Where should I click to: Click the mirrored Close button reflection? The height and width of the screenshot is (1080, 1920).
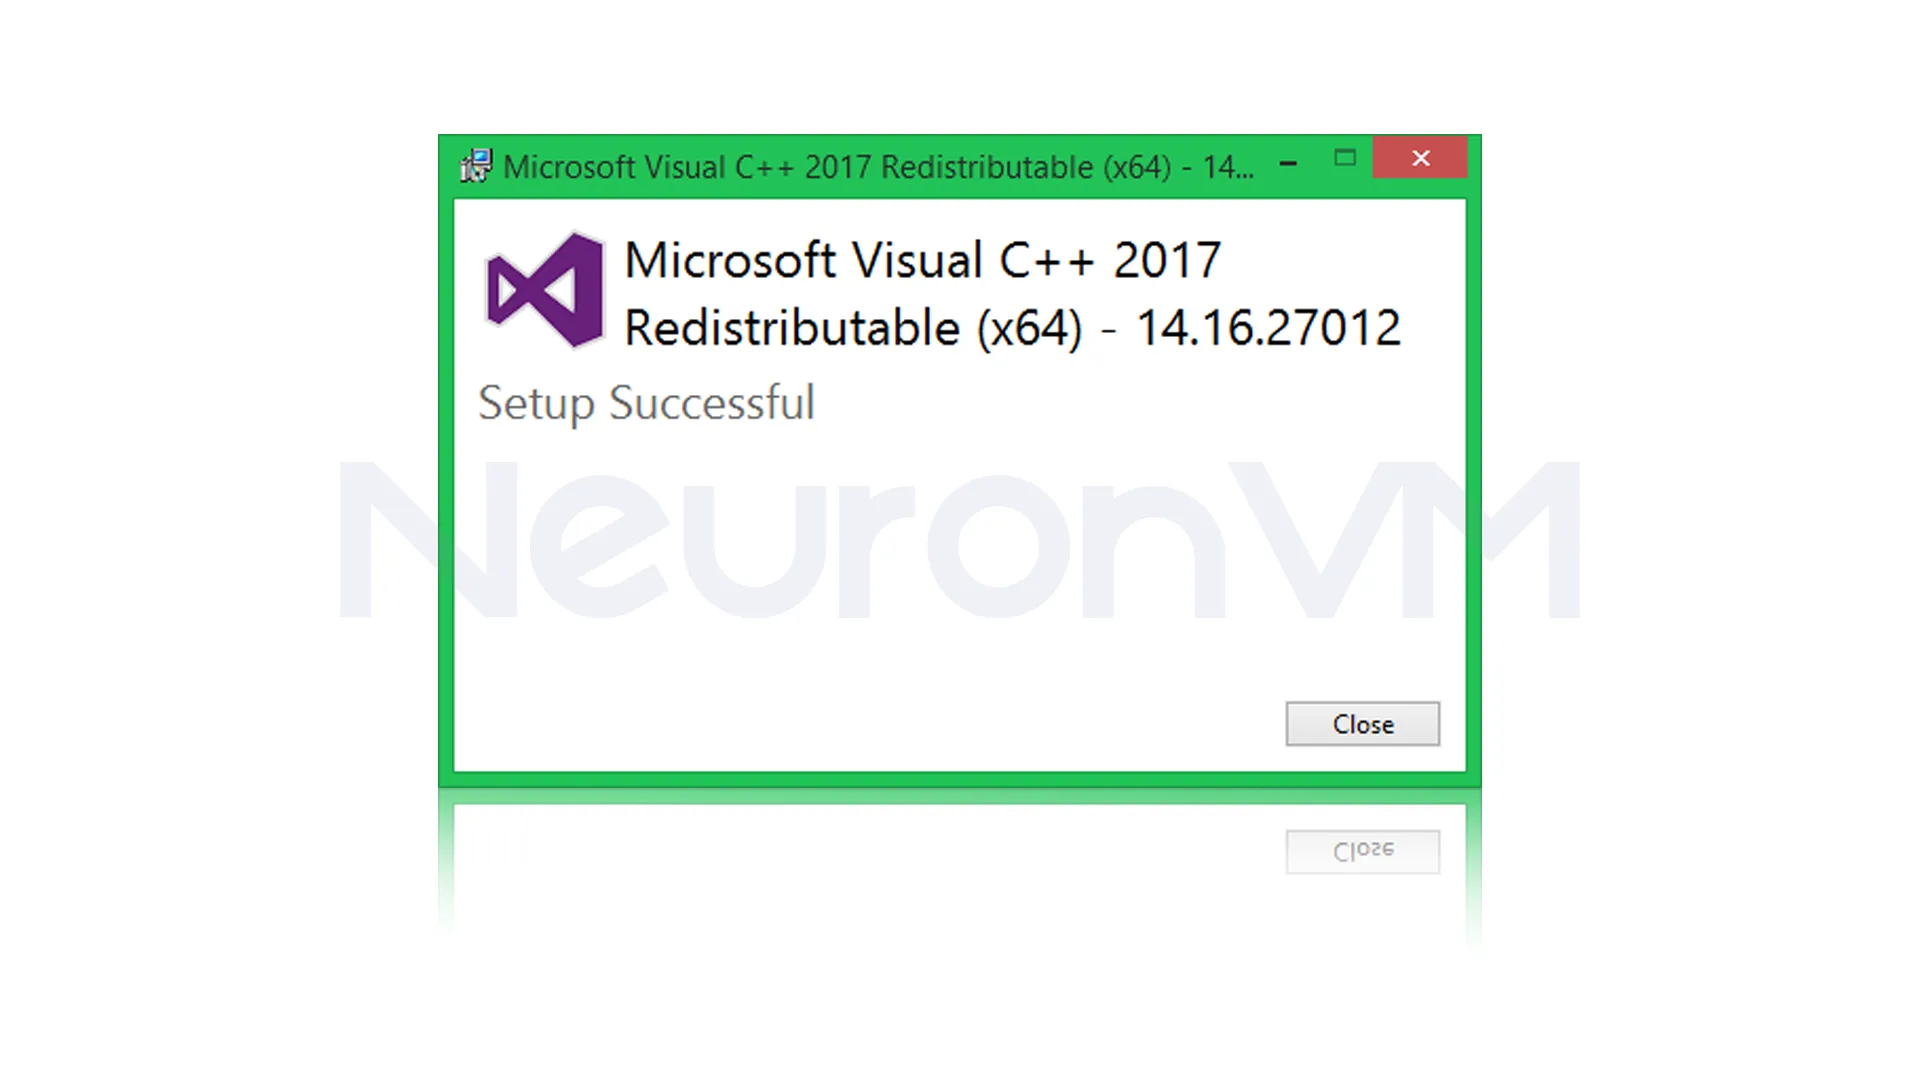1363,851
